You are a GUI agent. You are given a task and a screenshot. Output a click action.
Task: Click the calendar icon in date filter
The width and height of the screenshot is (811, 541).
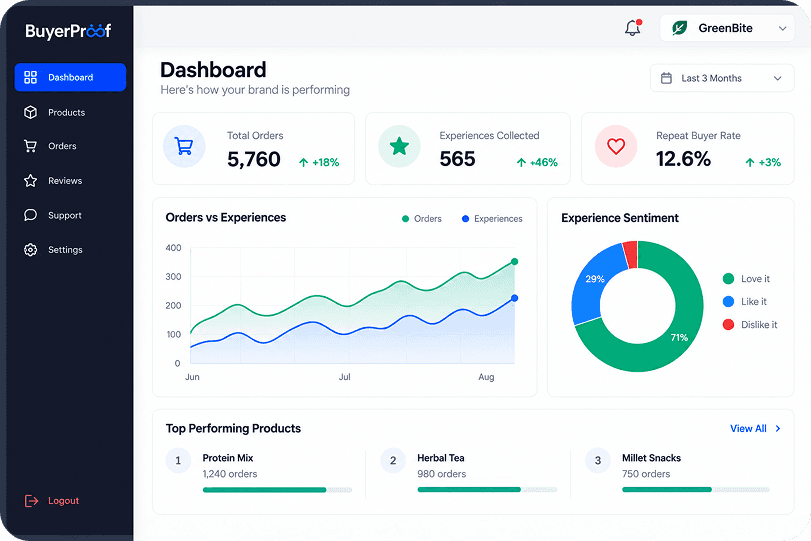[666, 78]
